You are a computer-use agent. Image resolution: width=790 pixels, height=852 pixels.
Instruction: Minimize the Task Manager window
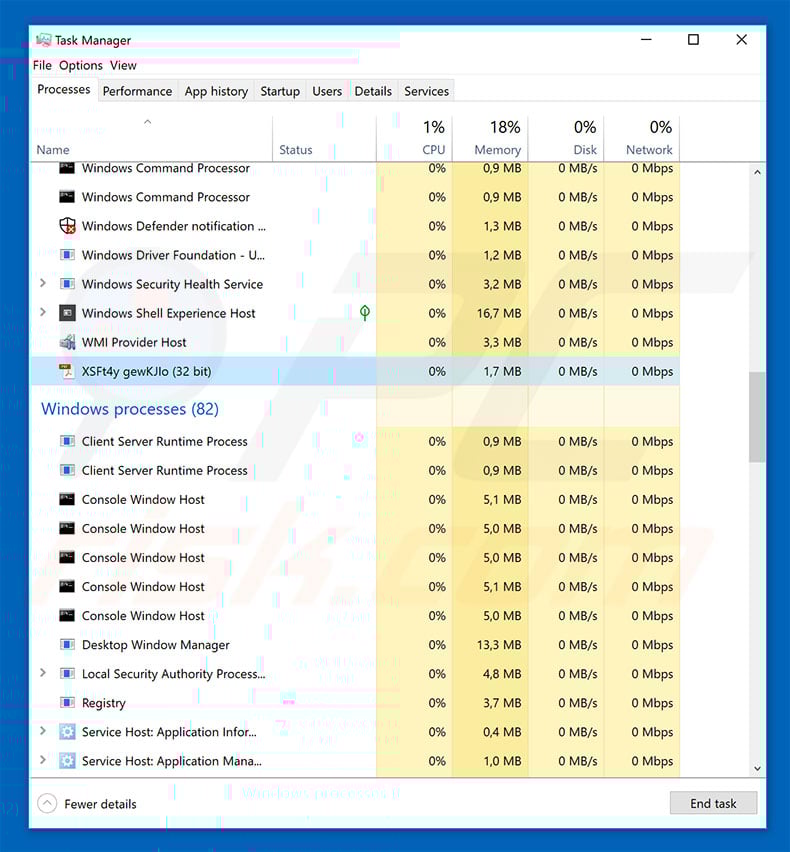[x=646, y=40]
